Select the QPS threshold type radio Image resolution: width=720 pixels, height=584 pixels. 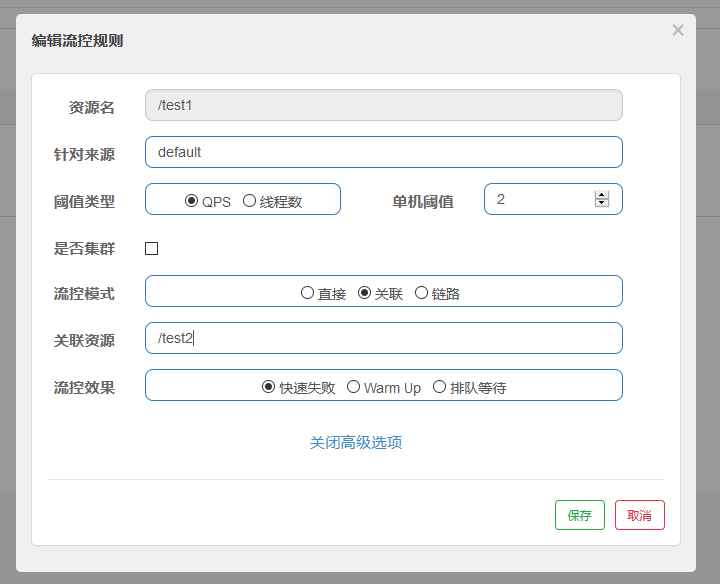click(x=192, y=200)
